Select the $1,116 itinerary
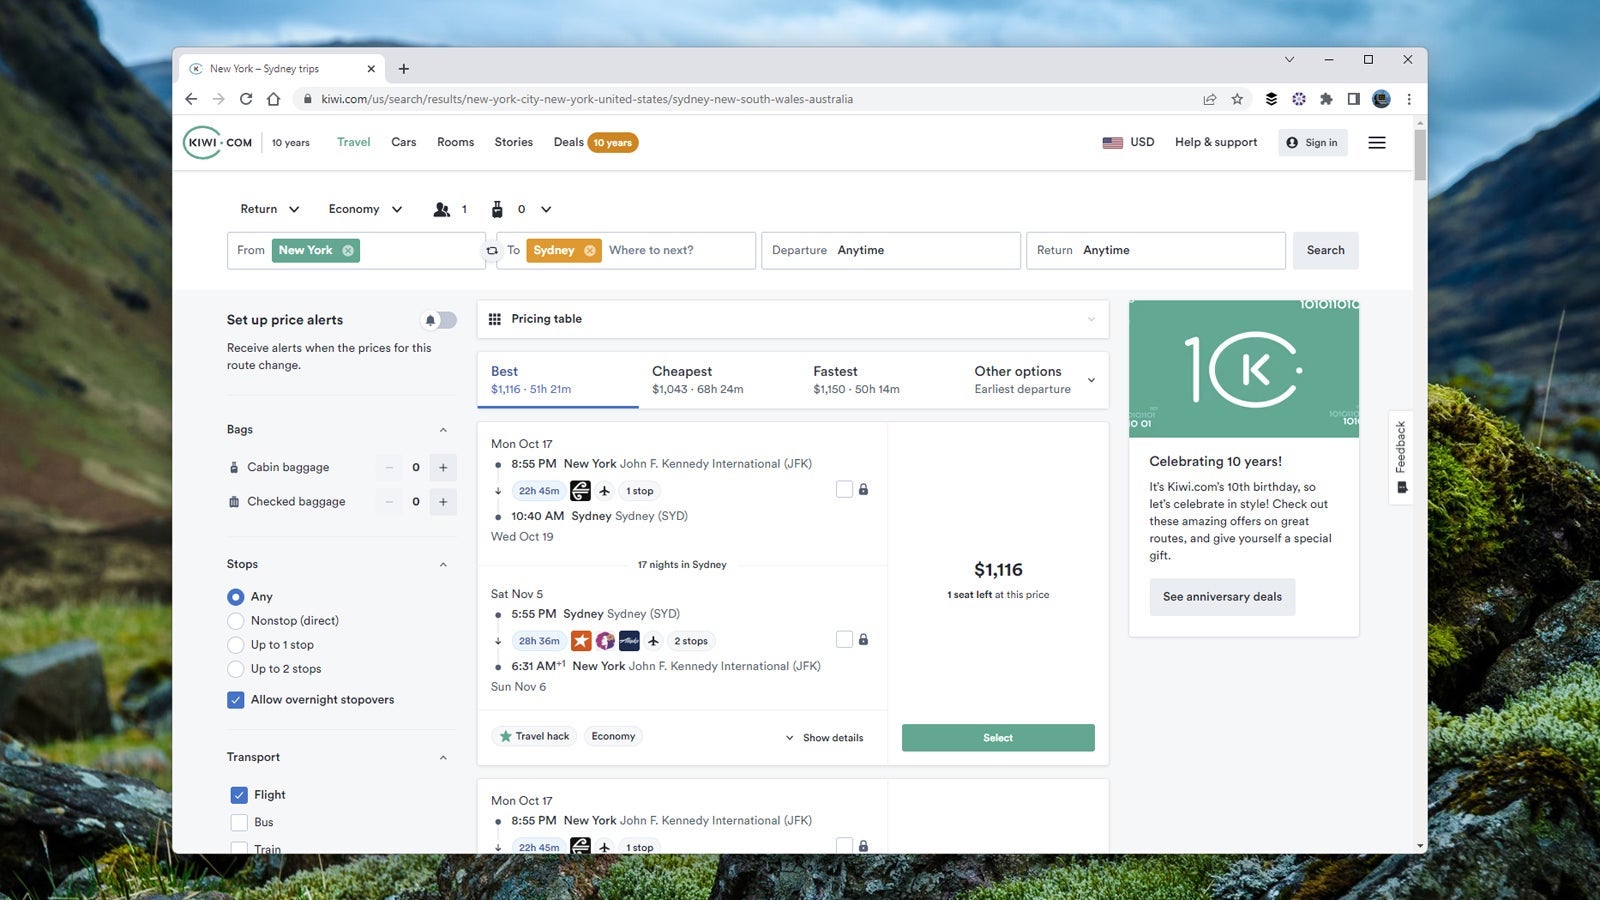Screen dimensions: 1600x900 [x=998, y=738]
